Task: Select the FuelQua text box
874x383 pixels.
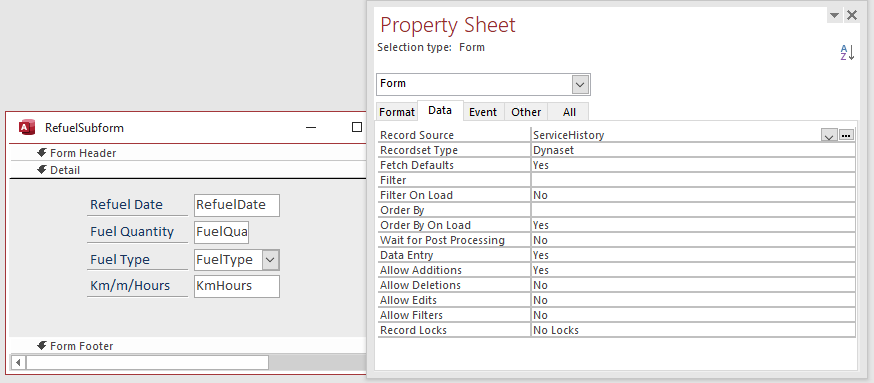Action: pyautogui.click(x=221, y=232)
